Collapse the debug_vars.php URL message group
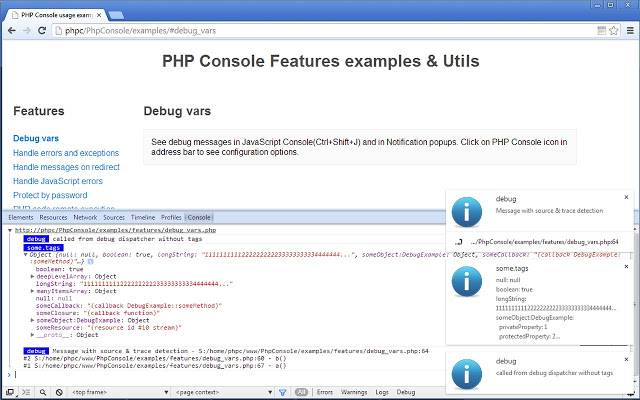Viewport: 640px width, 400px height. pos(10,230)
